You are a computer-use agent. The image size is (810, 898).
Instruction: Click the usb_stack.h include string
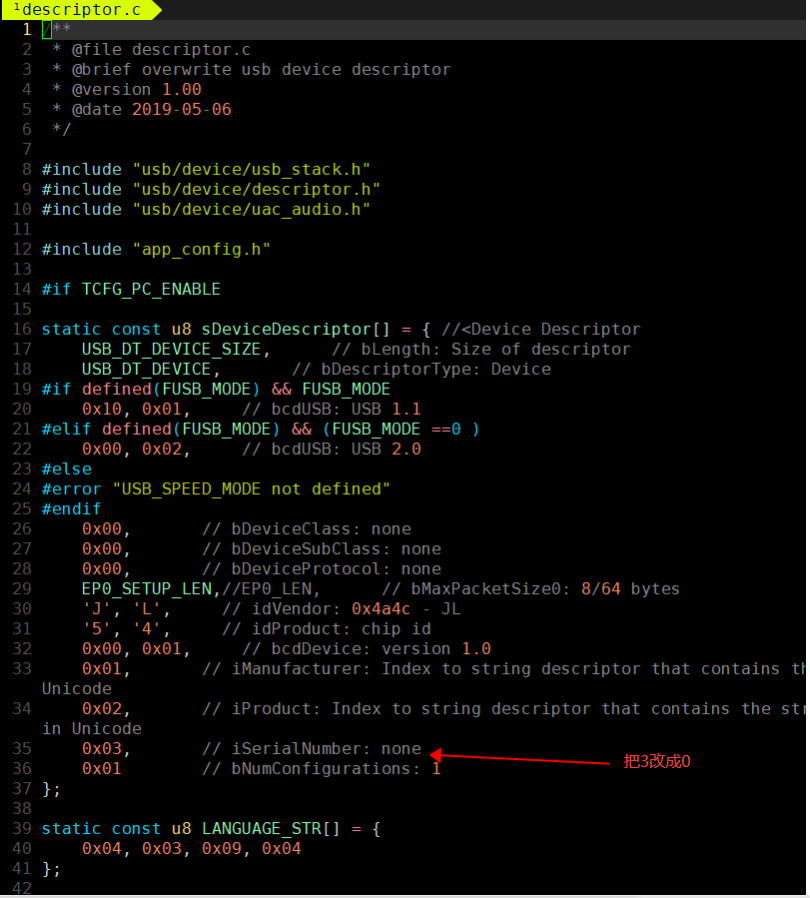click(x=251, y=170)
